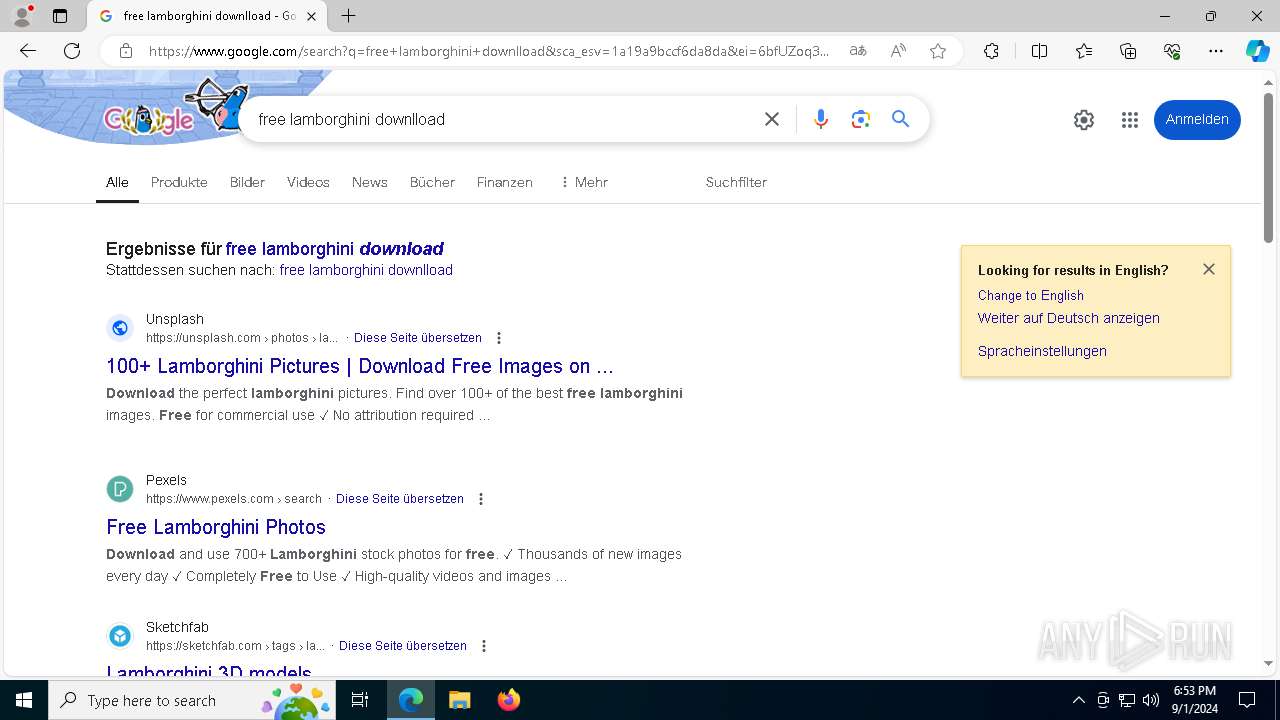Click the Google search text field
Image resolution: width=1280 pixels, height=720 pixels.
pos(500,119)
